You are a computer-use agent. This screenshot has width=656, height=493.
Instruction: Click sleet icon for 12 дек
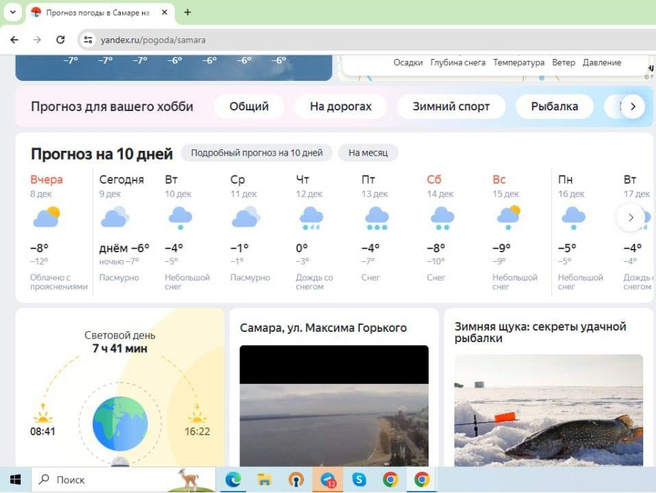pyautogui.click(x=311, y=218)
